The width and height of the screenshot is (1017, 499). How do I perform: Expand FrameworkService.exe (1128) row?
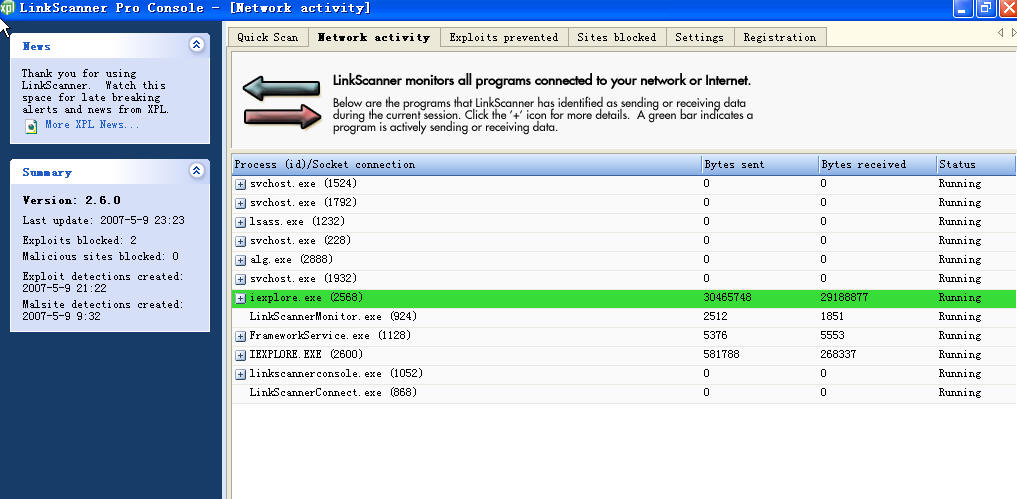[241, 336]
